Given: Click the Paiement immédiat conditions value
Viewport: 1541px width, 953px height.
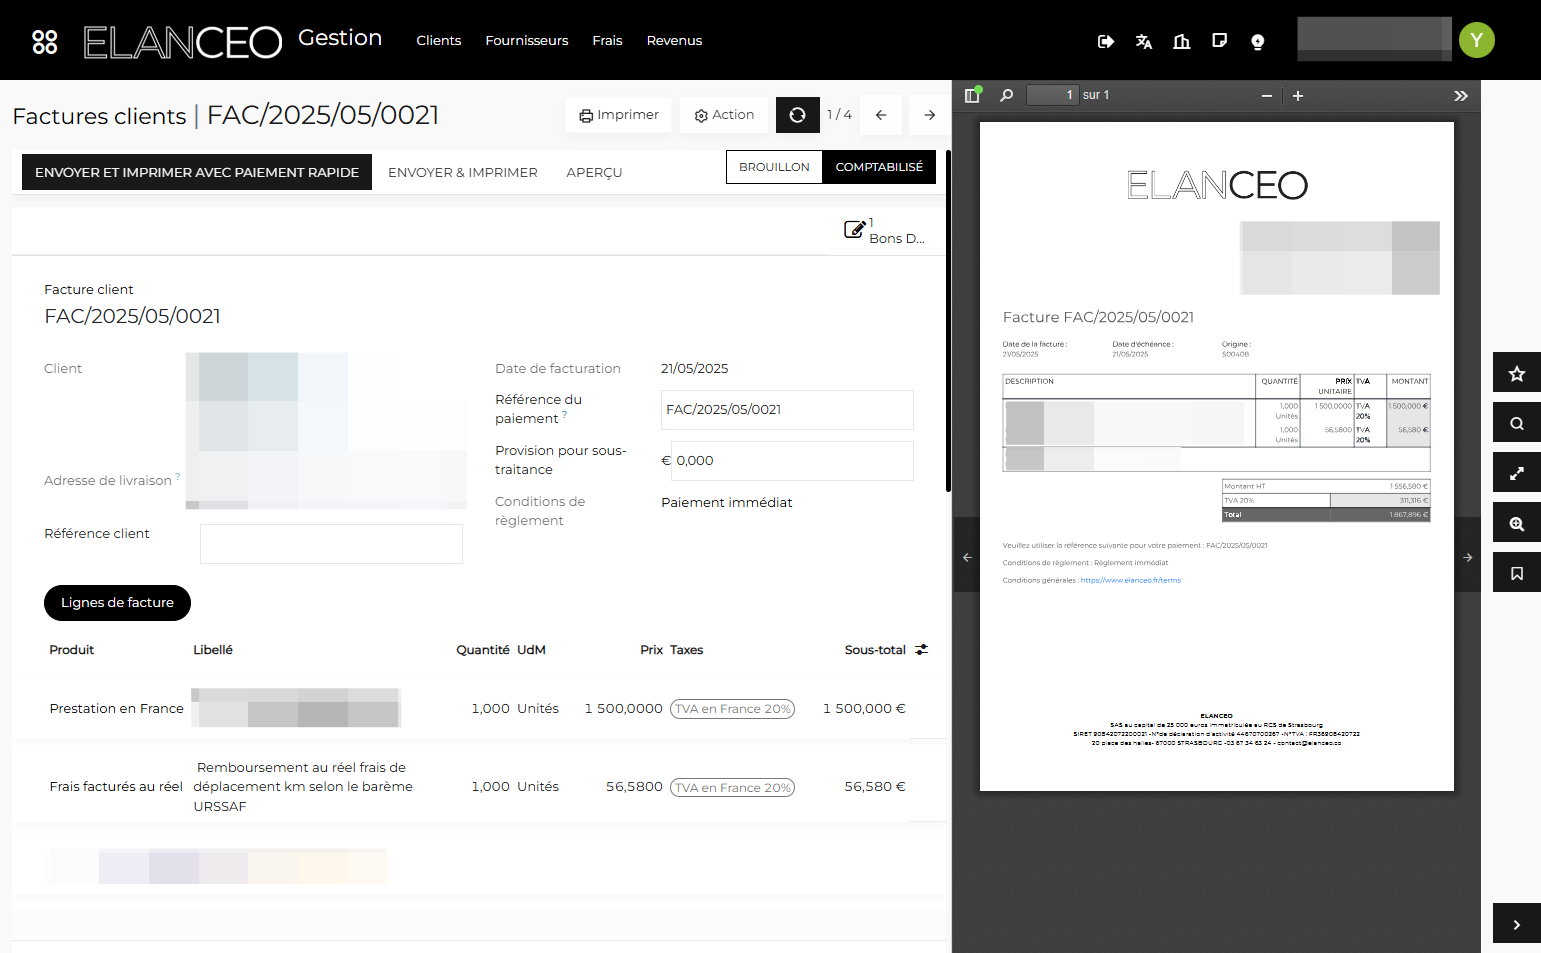Looking at the screenshot, I should pyautogui.click(x=726, y=503).
